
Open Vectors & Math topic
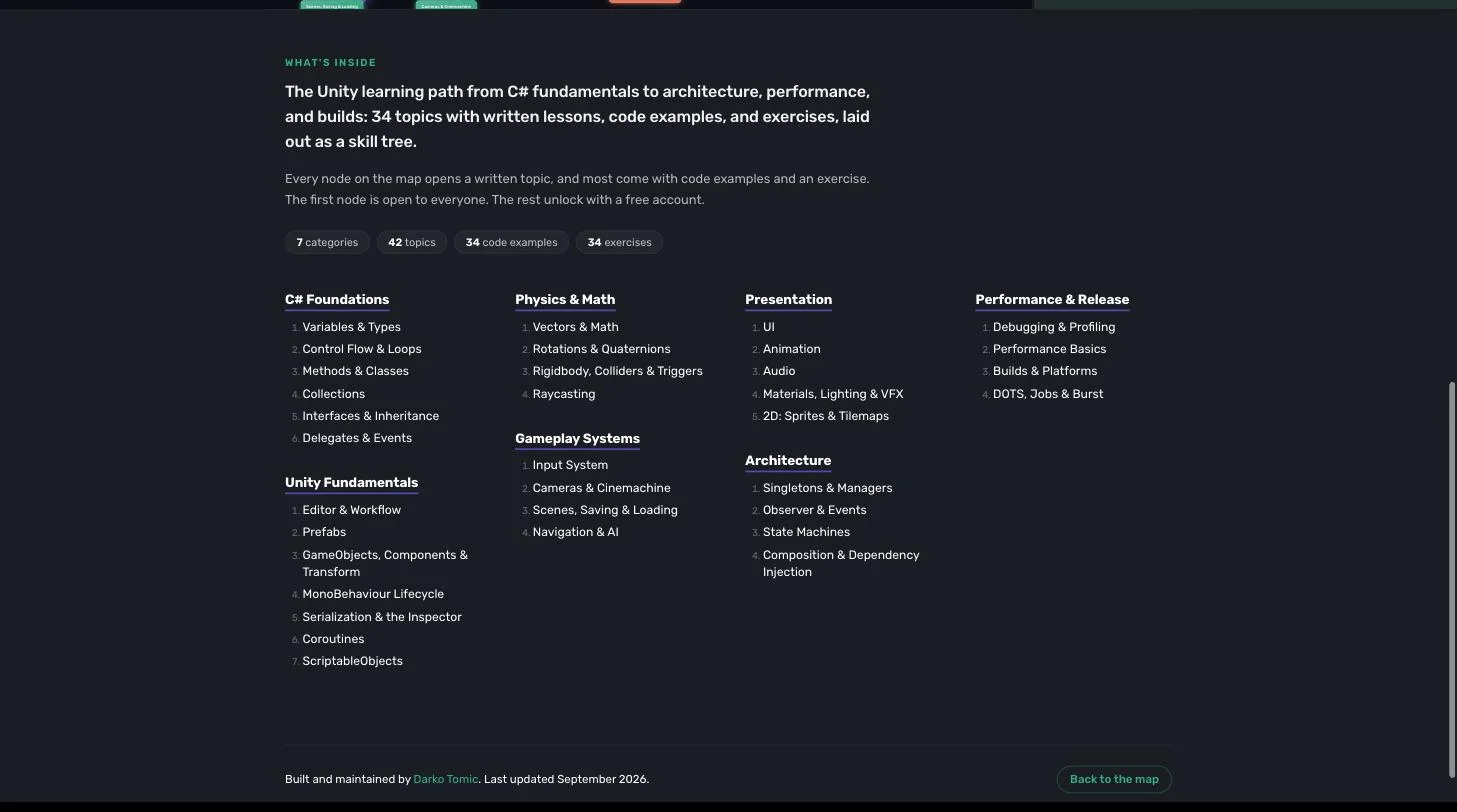point(575,327)
